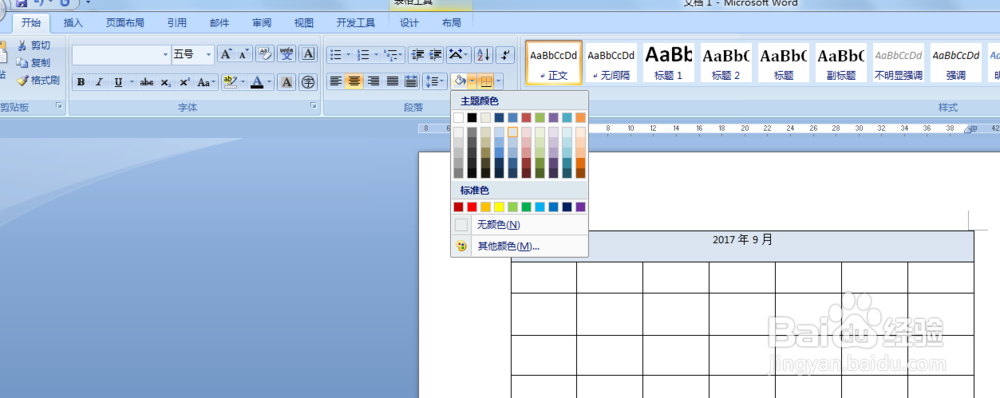Switch to the 页面布局 tab

point(125,23)
